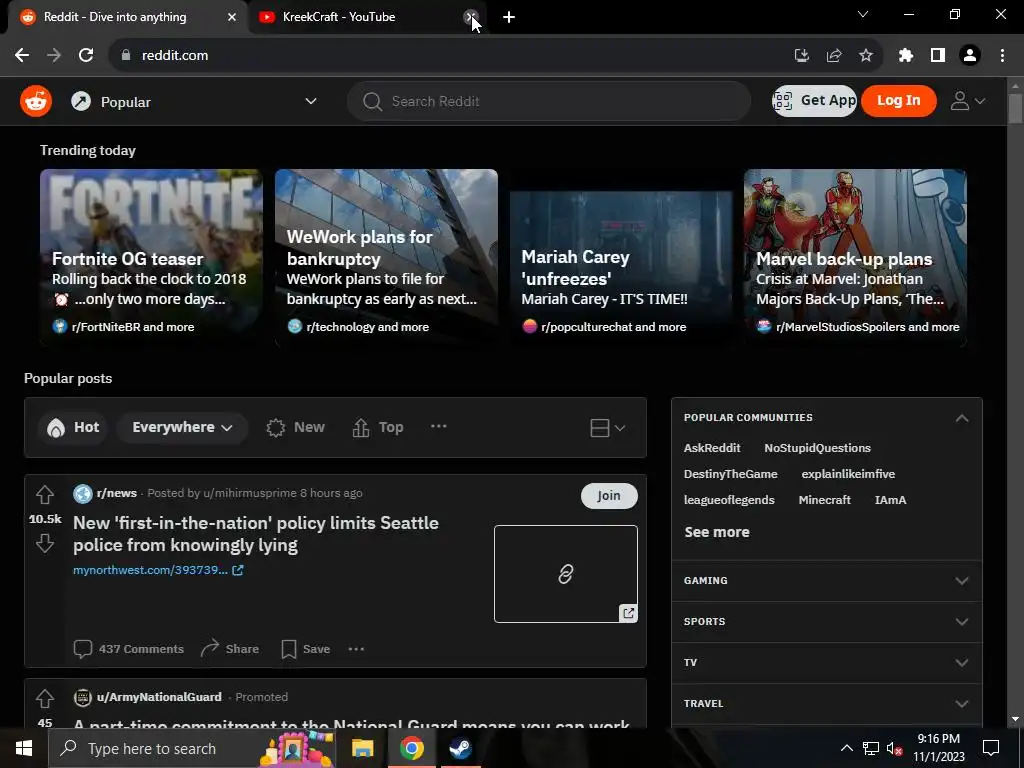Open a new browser tab
Image resolution: width=1024 pixels, height=768 pixels.
[509, 18]
